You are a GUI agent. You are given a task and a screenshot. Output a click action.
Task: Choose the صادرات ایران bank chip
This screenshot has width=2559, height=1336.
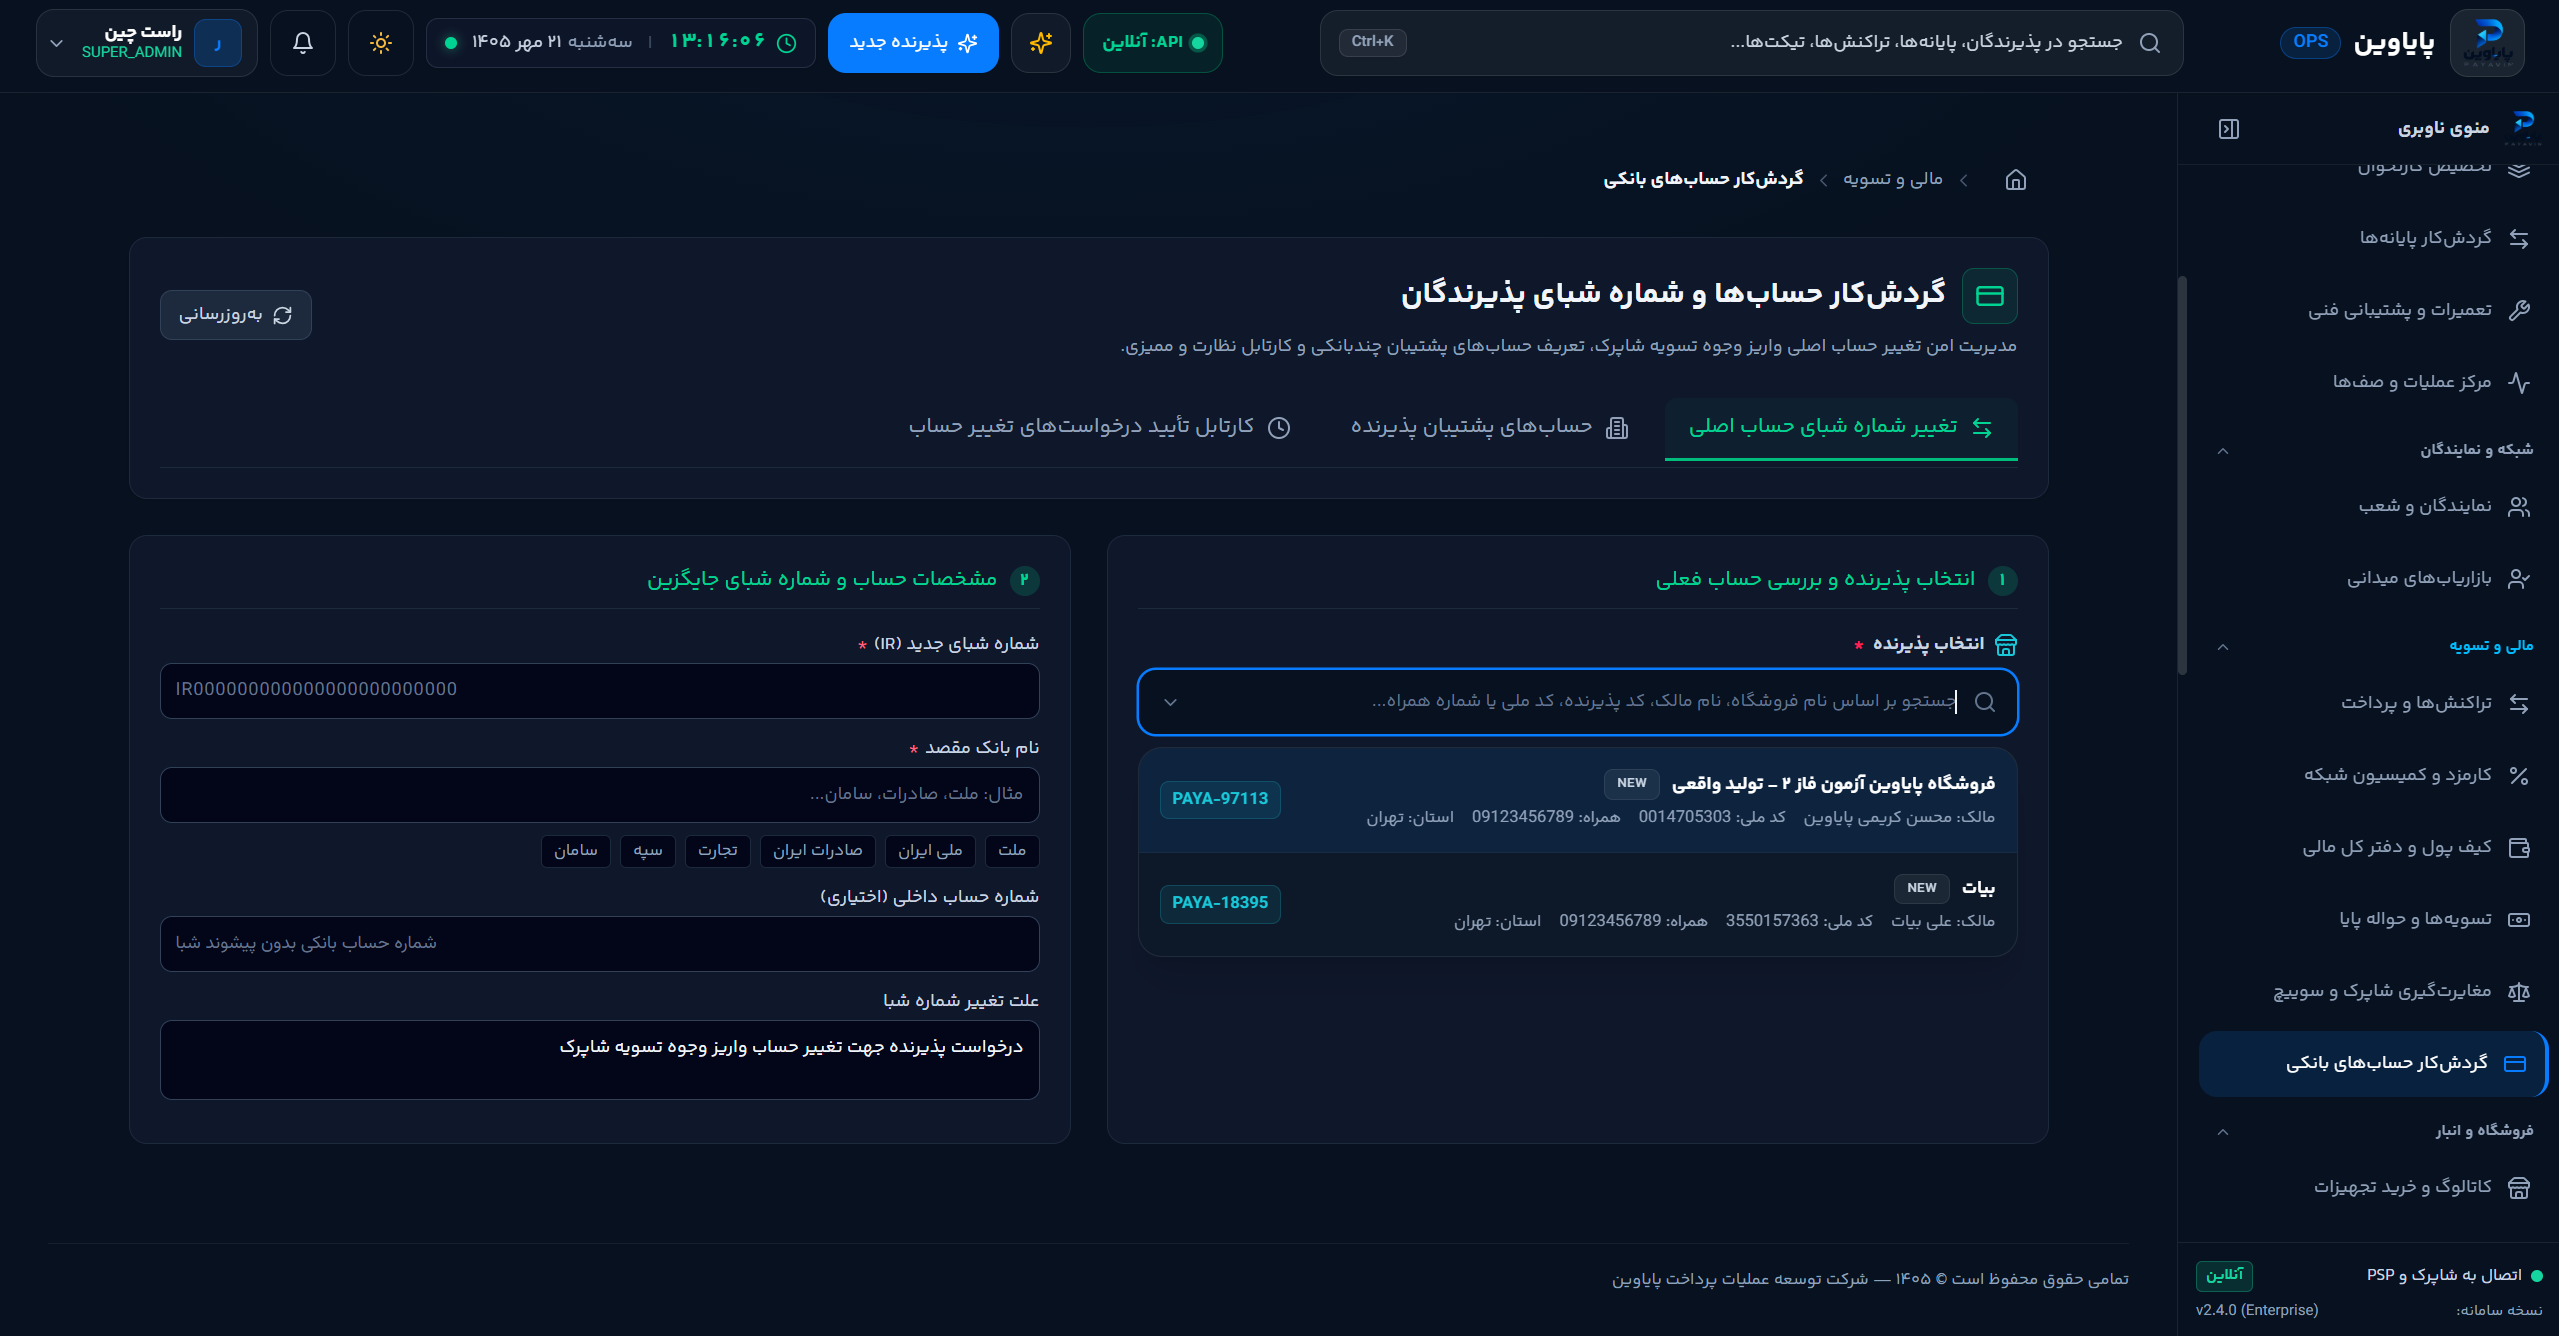tap(818, 851)
